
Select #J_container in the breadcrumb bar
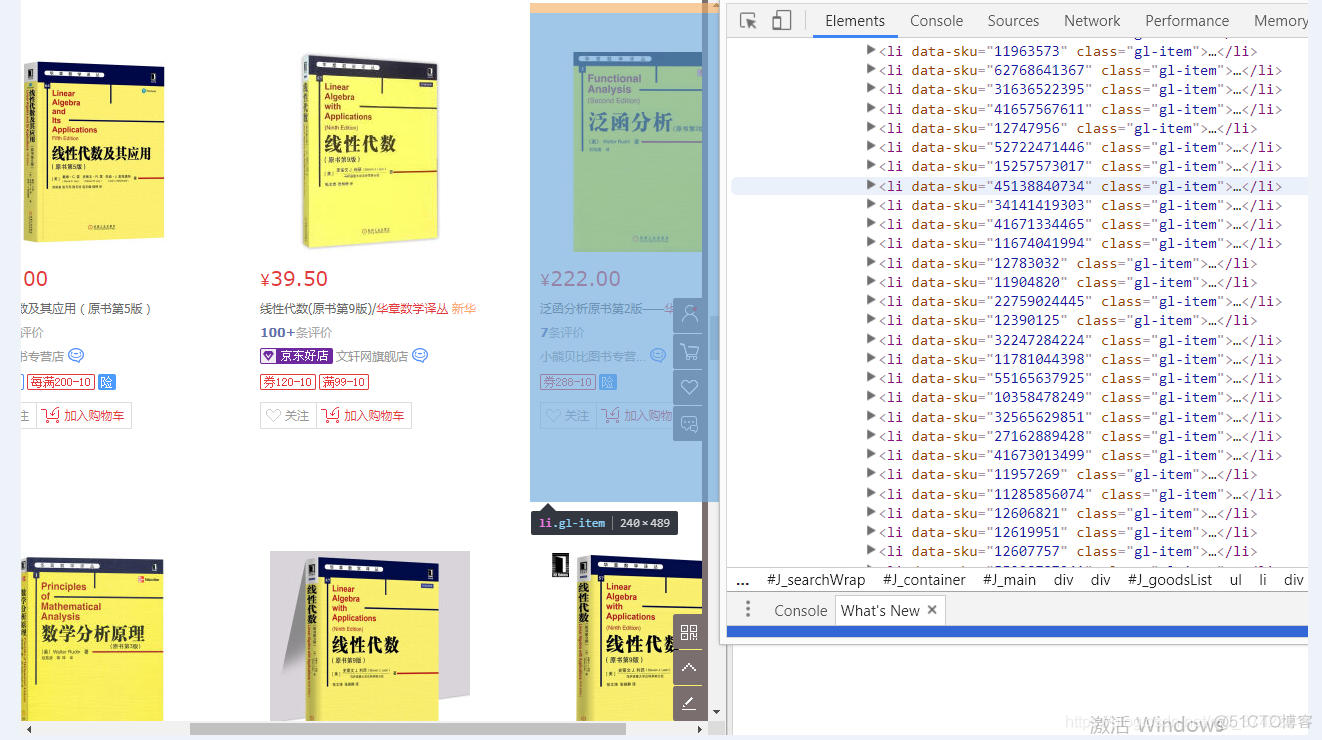[924, 580]
